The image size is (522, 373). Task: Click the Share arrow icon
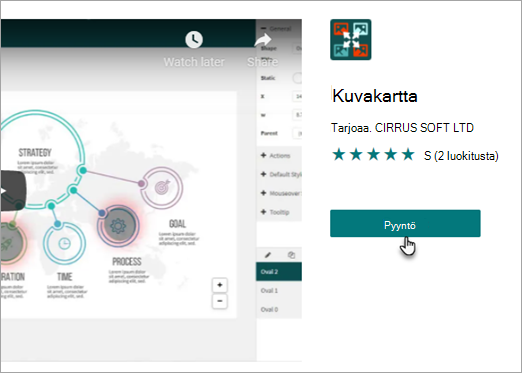263,40
